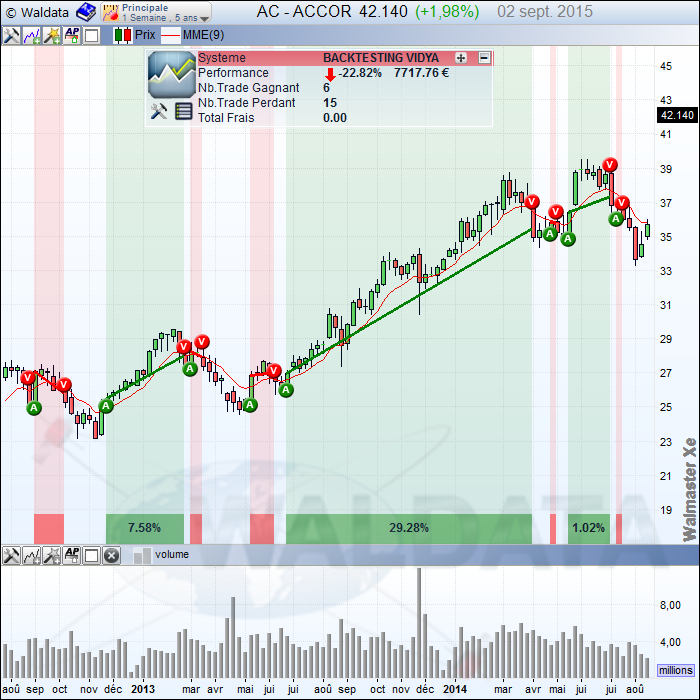Click the MME(9) red line legend
This screenshot has height=700, width=700.
193,35
